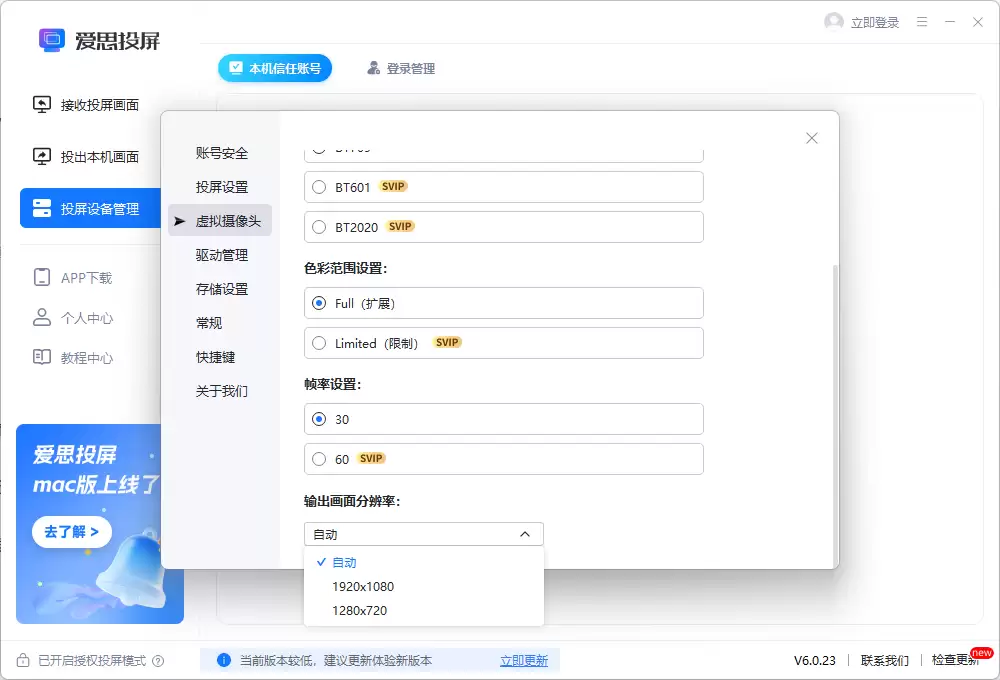This screenshot has width=1000, height=680.
Task: Choose 60 frame rate radio
Action: tap(319, 459)
